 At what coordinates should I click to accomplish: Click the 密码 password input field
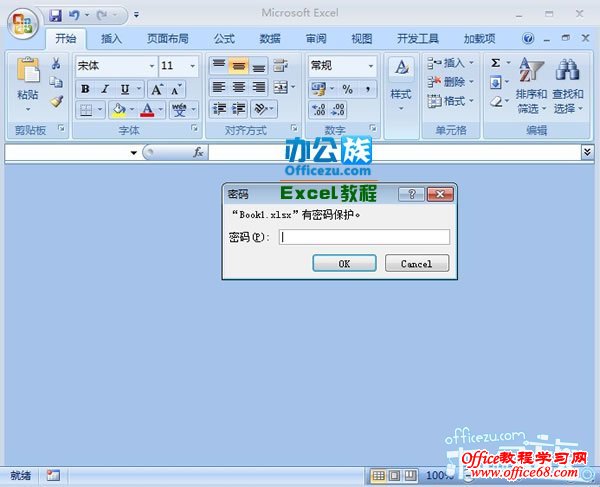[364, 237]
